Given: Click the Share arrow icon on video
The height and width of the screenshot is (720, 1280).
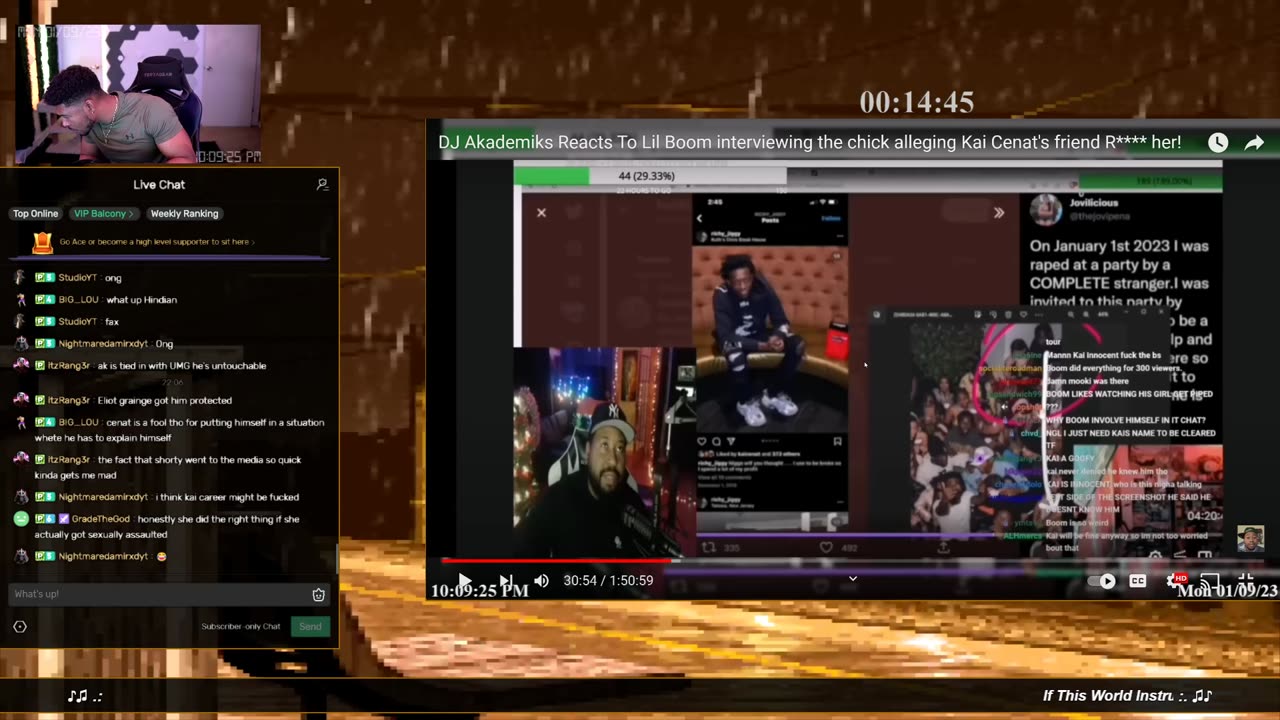Looking at the screenshot, I should (1254, 143).
